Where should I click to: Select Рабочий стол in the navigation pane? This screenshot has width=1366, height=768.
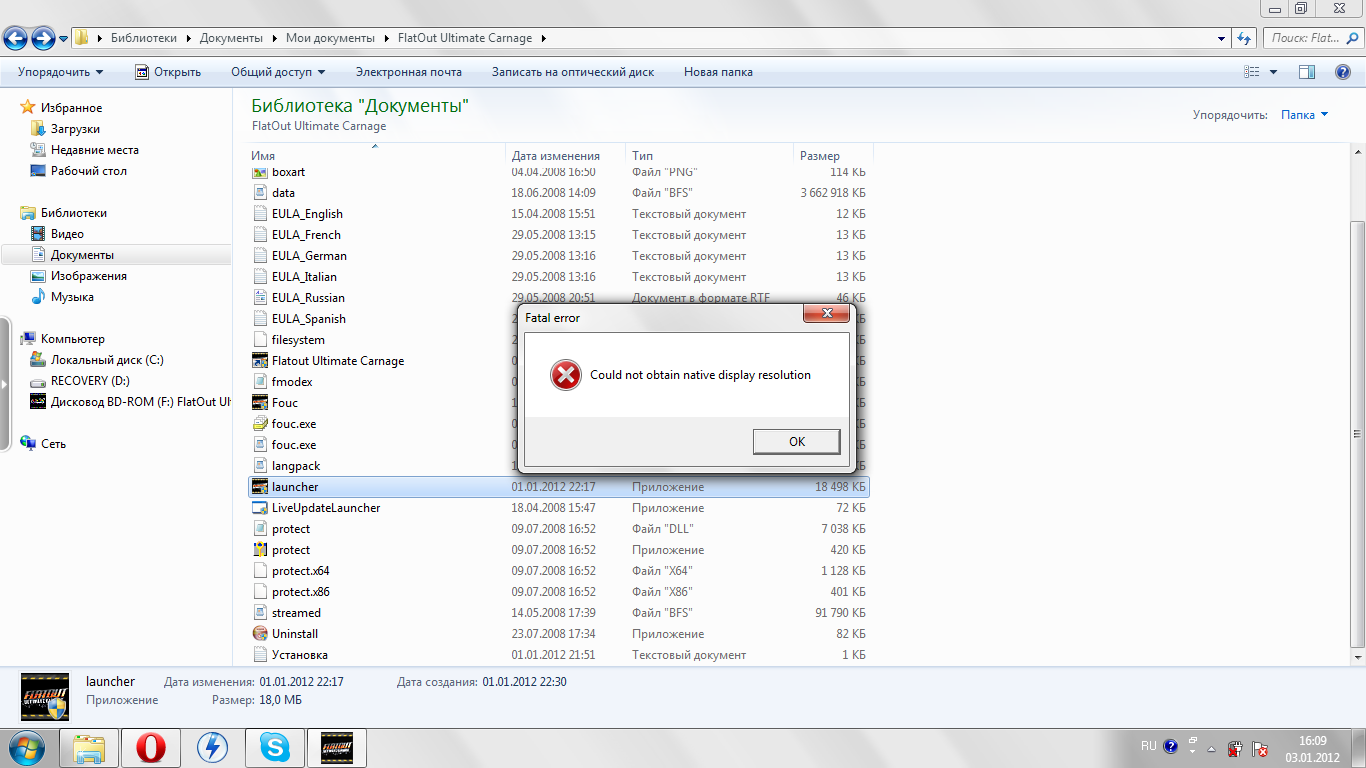tap(89, 171)
